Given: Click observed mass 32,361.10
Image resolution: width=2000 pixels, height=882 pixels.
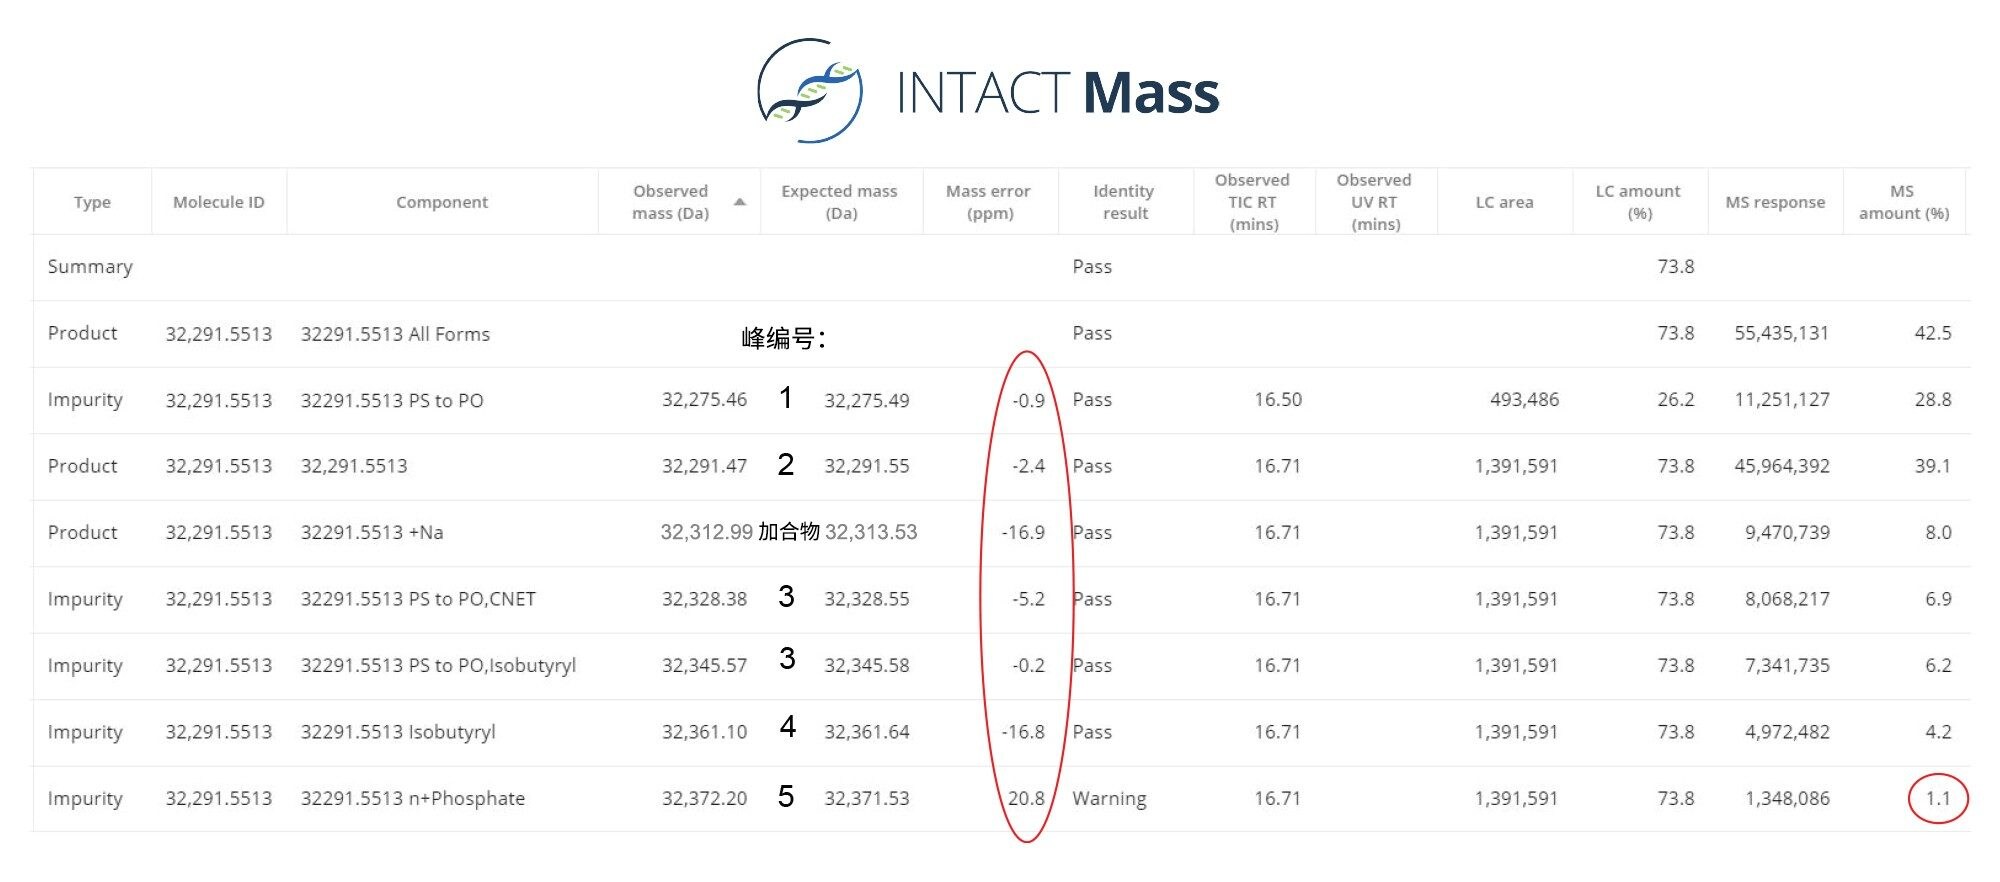Looking at the screenshot, I should click(704, 732).
